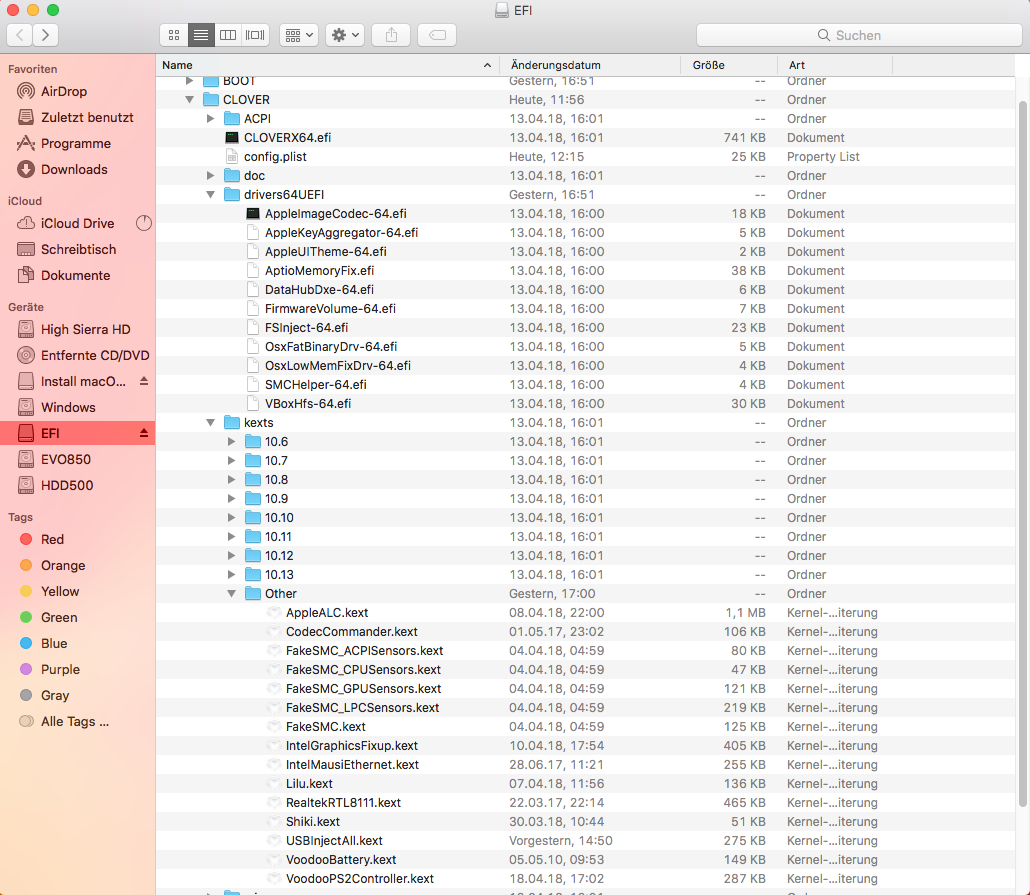
Task: Expand the 10.13 kexts folder
Action: pos(231,575)
